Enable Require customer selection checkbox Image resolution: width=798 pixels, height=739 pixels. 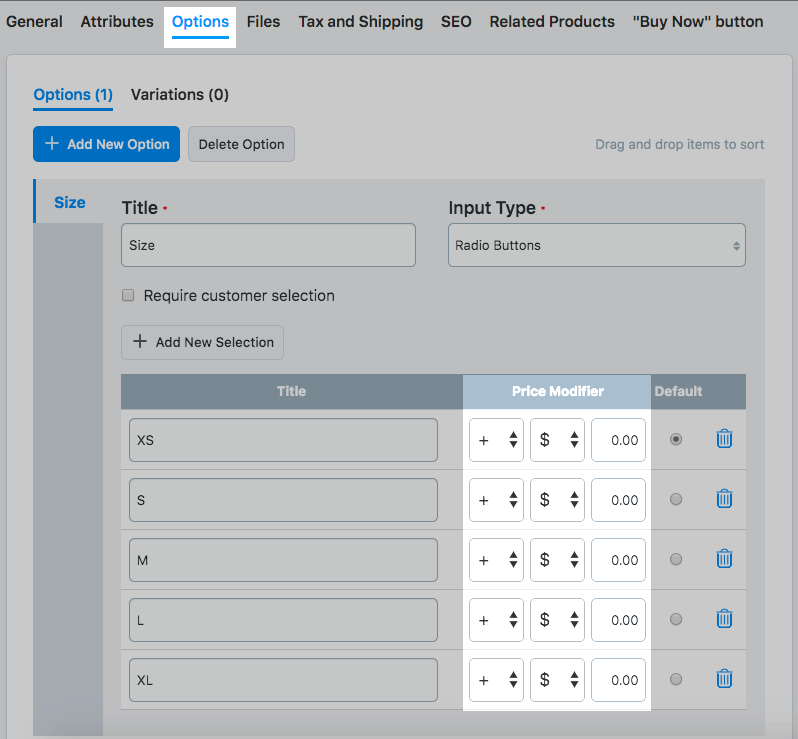point(128,296)
